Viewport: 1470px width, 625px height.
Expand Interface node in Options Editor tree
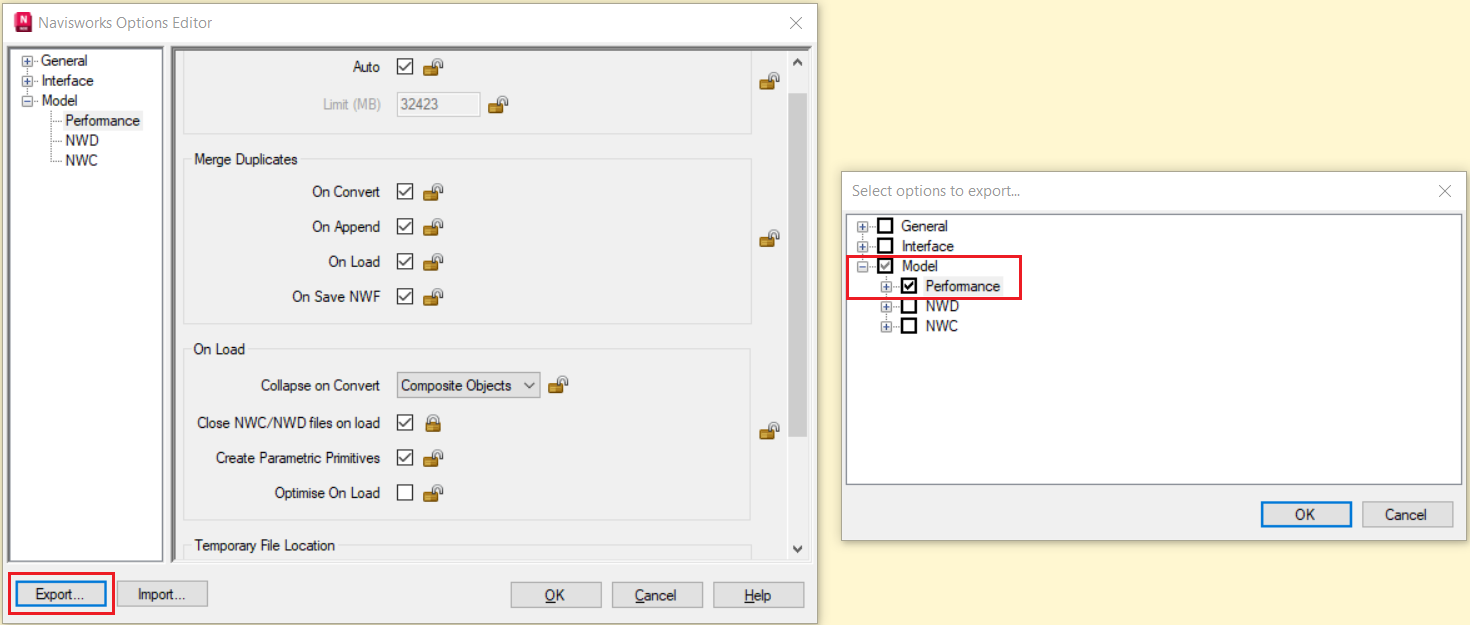tap(27, 81)
